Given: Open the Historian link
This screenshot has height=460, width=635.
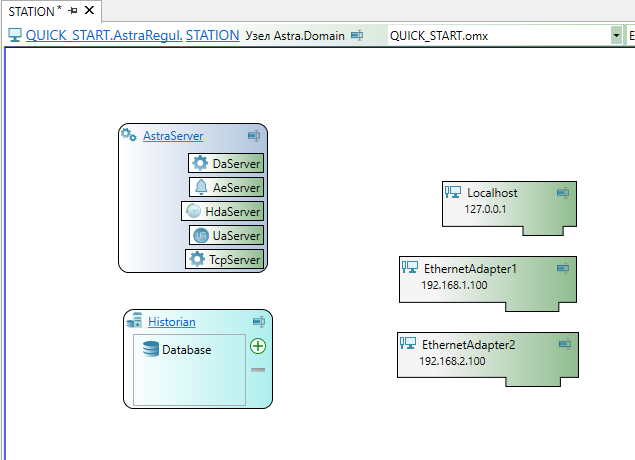Looking at the screenshot, I should 172,322.
